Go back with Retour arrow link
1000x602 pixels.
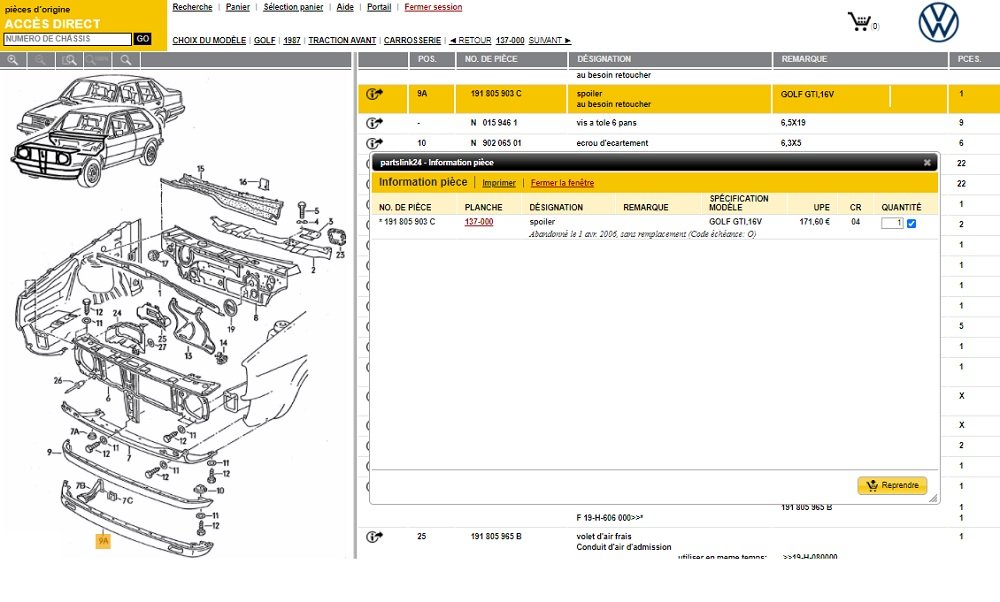coord(470,40)
